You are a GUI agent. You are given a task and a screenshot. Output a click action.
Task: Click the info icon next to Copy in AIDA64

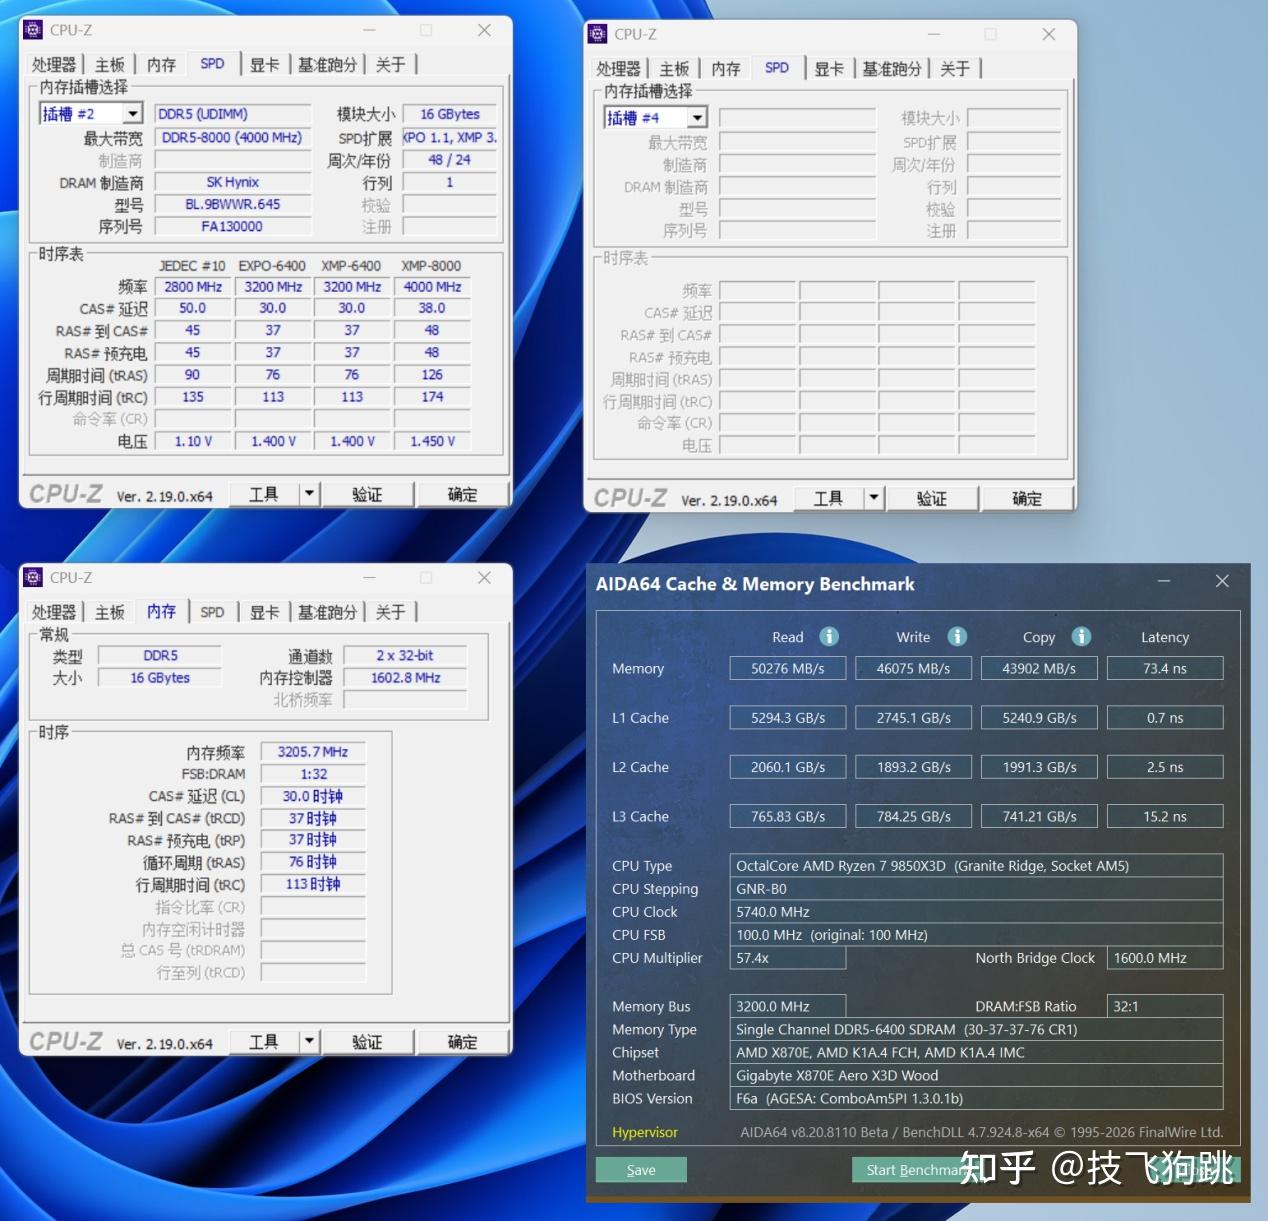click(1081, 636)
